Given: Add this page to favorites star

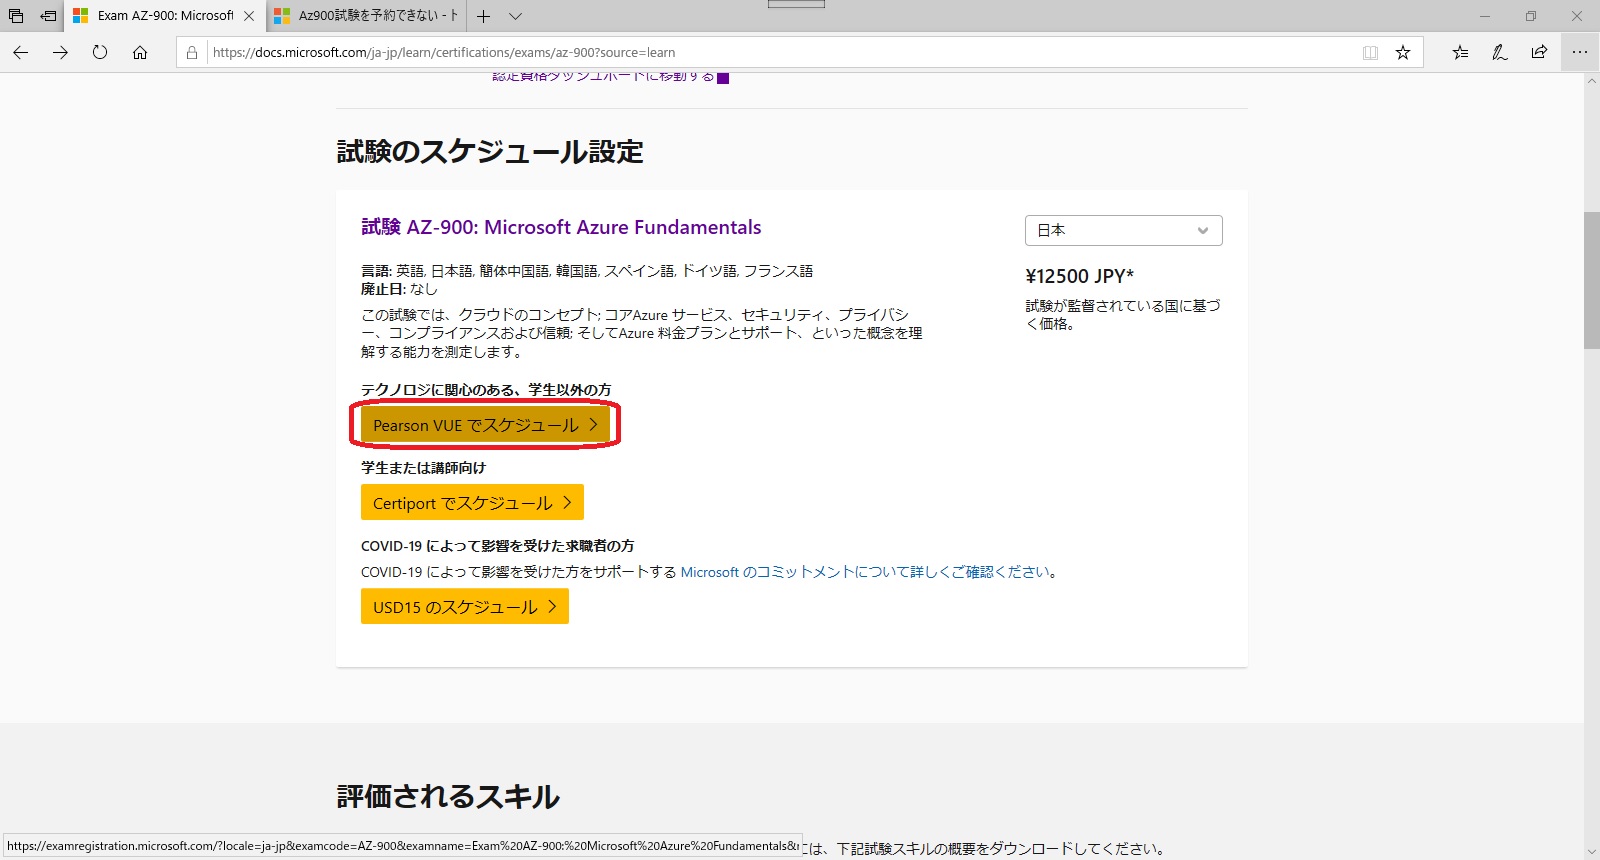Looking at the screenshot, I should tap(1403, 52).
